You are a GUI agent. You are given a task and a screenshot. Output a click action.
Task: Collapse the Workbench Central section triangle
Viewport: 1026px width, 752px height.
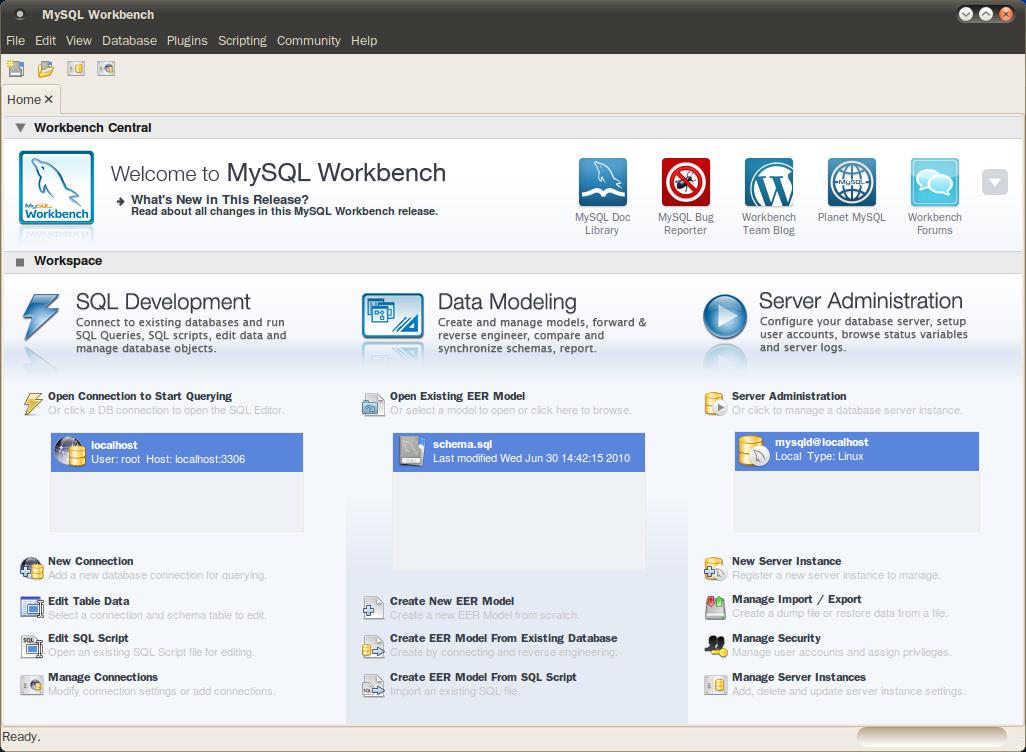pyautogui.click(x=20, y=128)
